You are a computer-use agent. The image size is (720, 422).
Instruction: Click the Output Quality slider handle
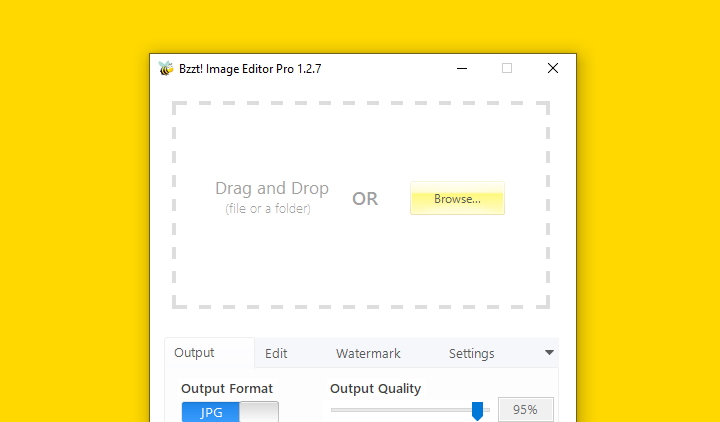tap(478, 411)
